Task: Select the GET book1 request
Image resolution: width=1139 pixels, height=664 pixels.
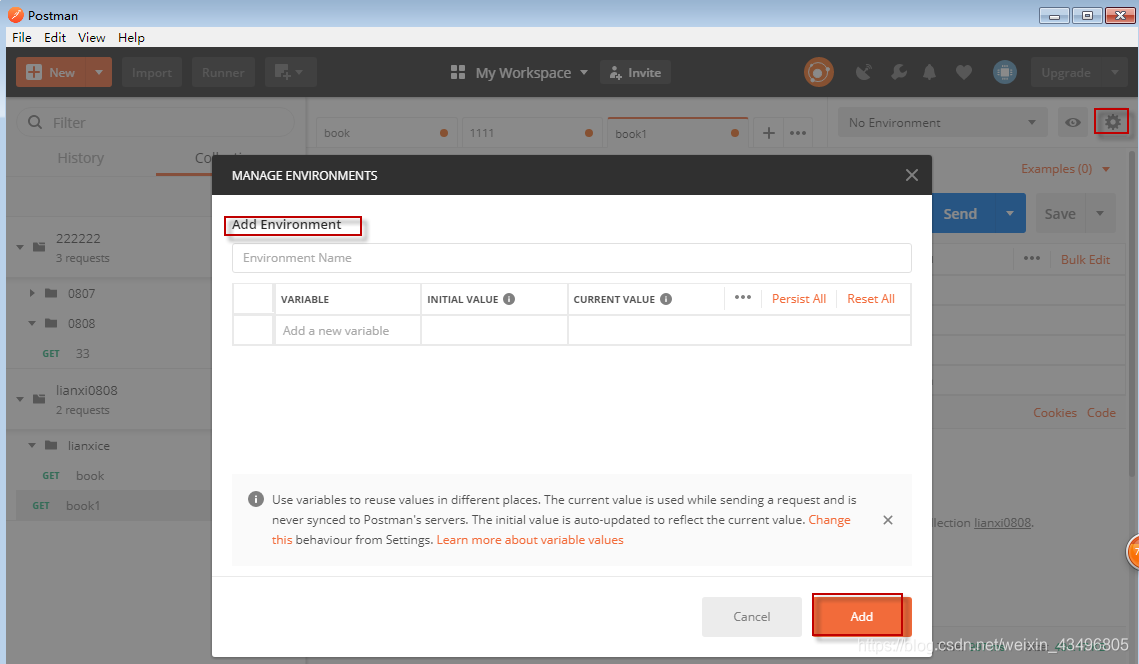Action: (114, 506)
